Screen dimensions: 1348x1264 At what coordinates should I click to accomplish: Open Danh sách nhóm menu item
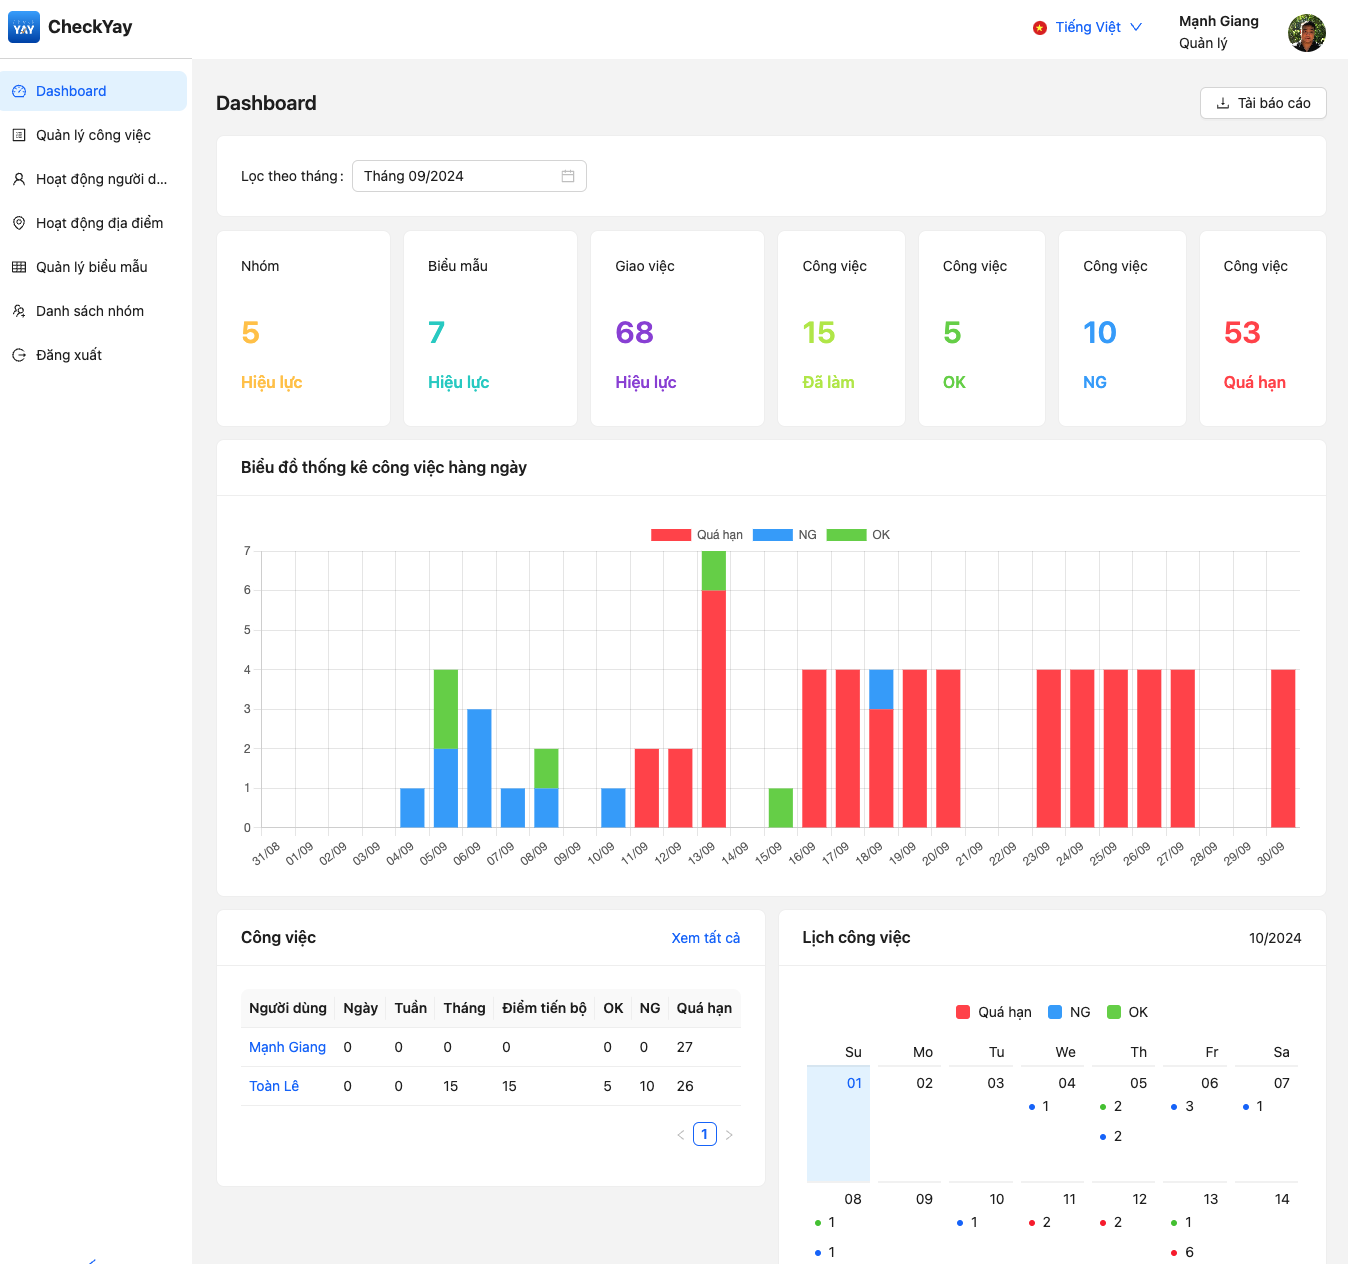(93, 311)
